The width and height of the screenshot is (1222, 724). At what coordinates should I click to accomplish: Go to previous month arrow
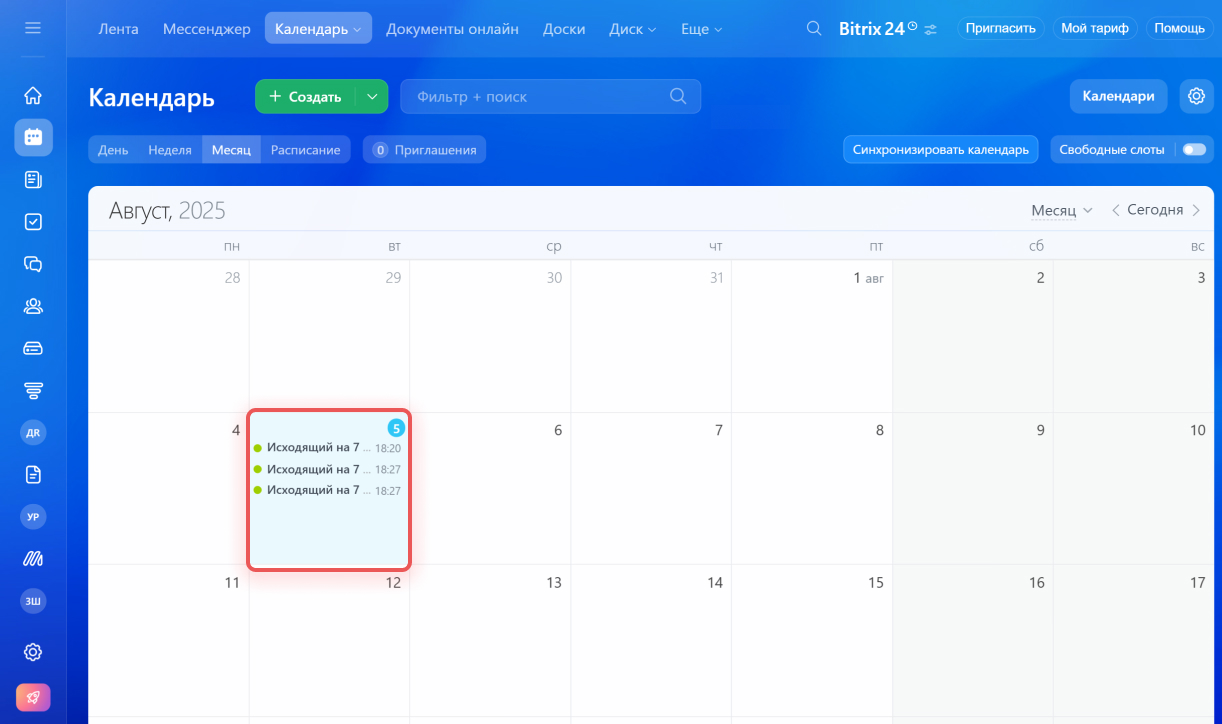point(1116,210)
